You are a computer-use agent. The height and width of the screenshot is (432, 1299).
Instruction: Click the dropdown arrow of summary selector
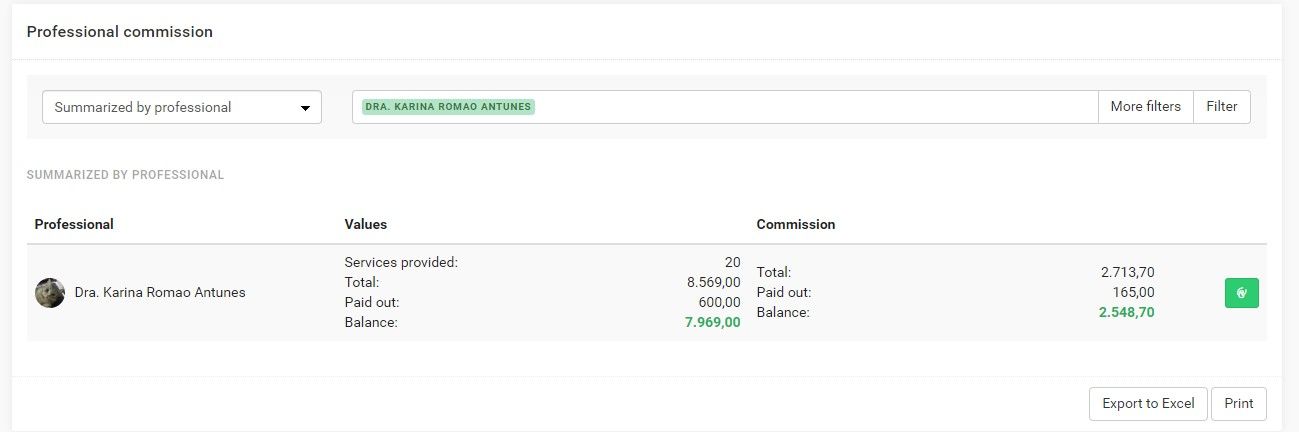(x=305, y=108)
